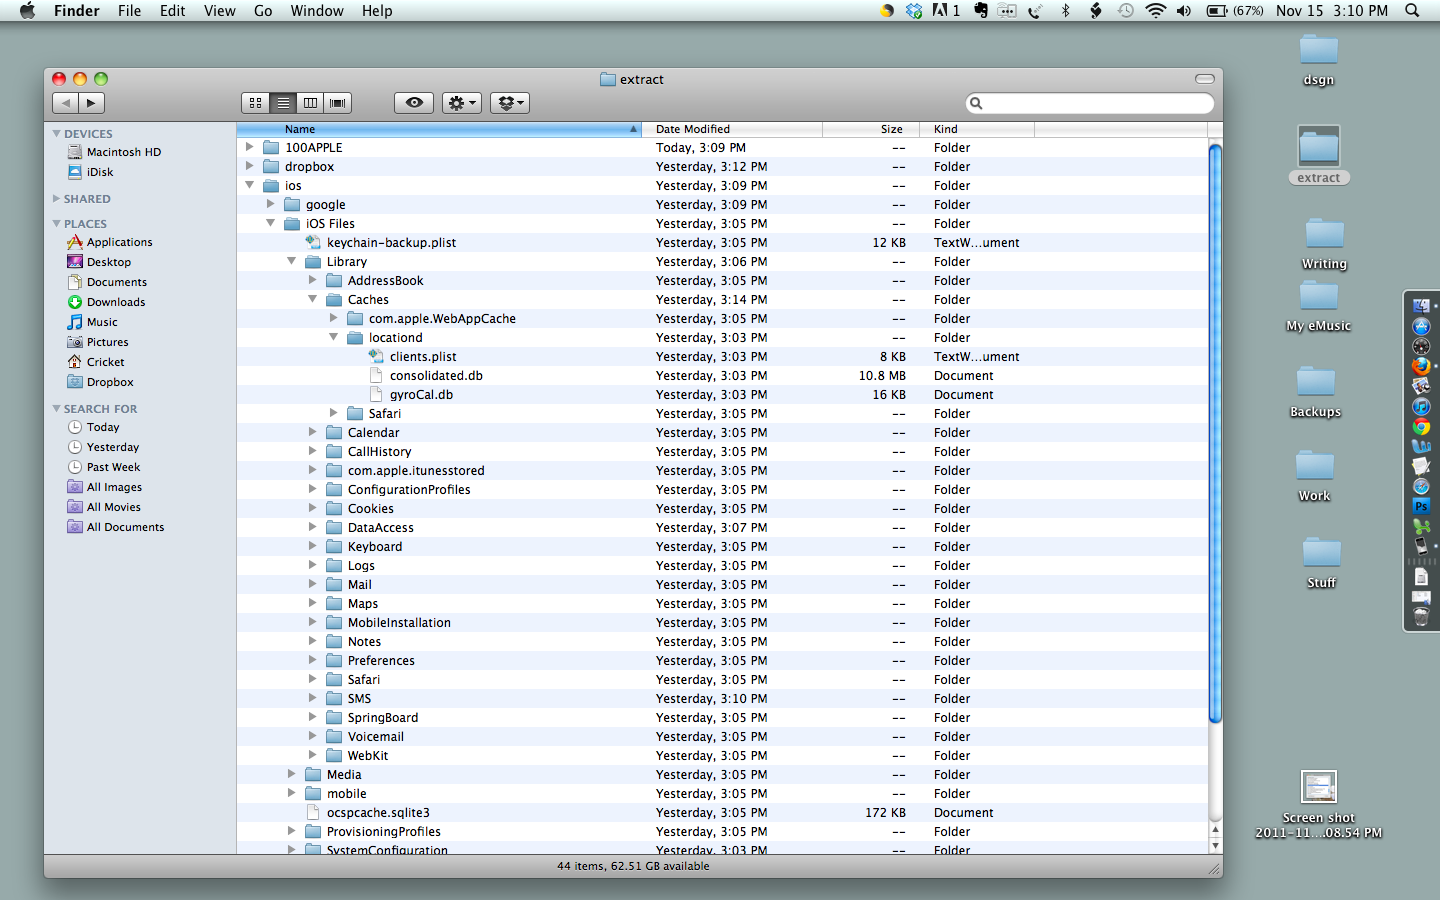Go back to previous folder
Image resolution: width=1440 pixels, height=900 pixels.
(66, 103)
